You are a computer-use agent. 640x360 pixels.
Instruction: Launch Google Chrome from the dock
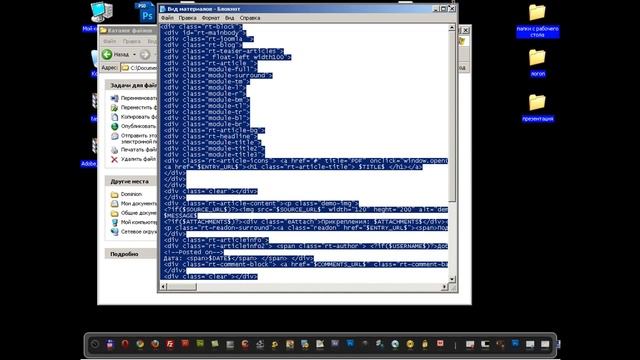140,344
